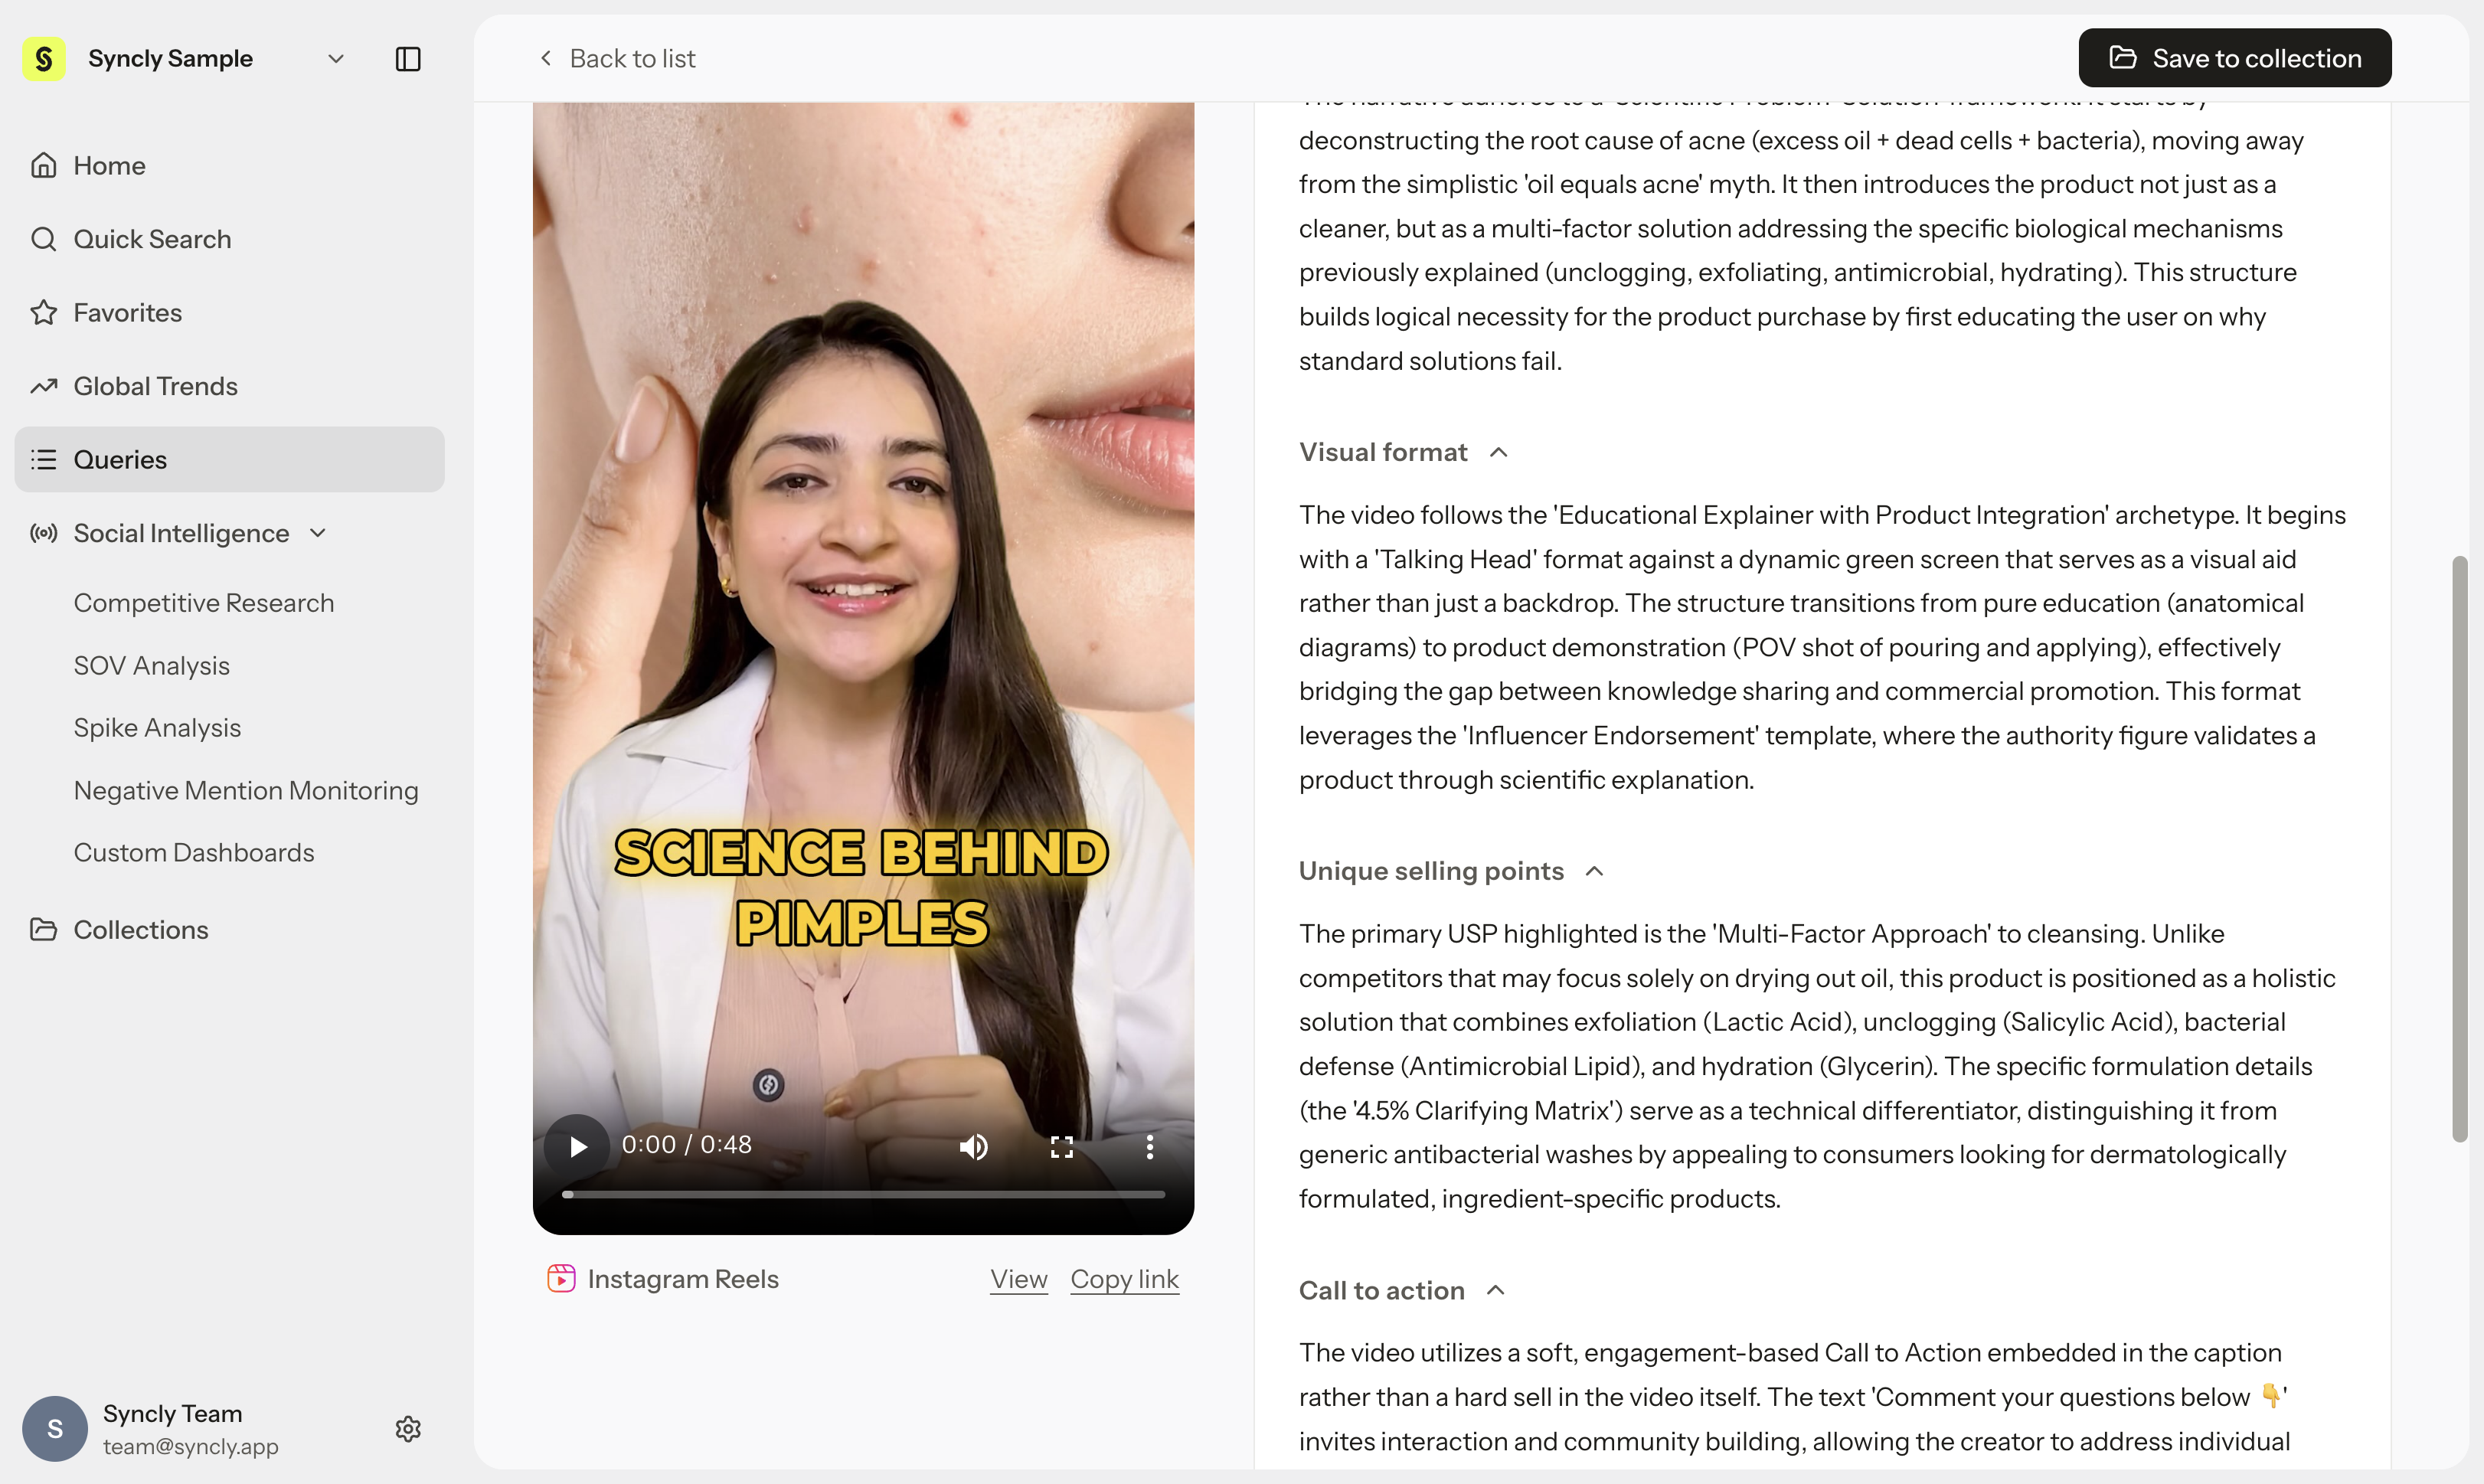Open Negative Mention Monitoring
Image resolution: width=2484 pixels, height=1484 pixels.
pos(246,790)
